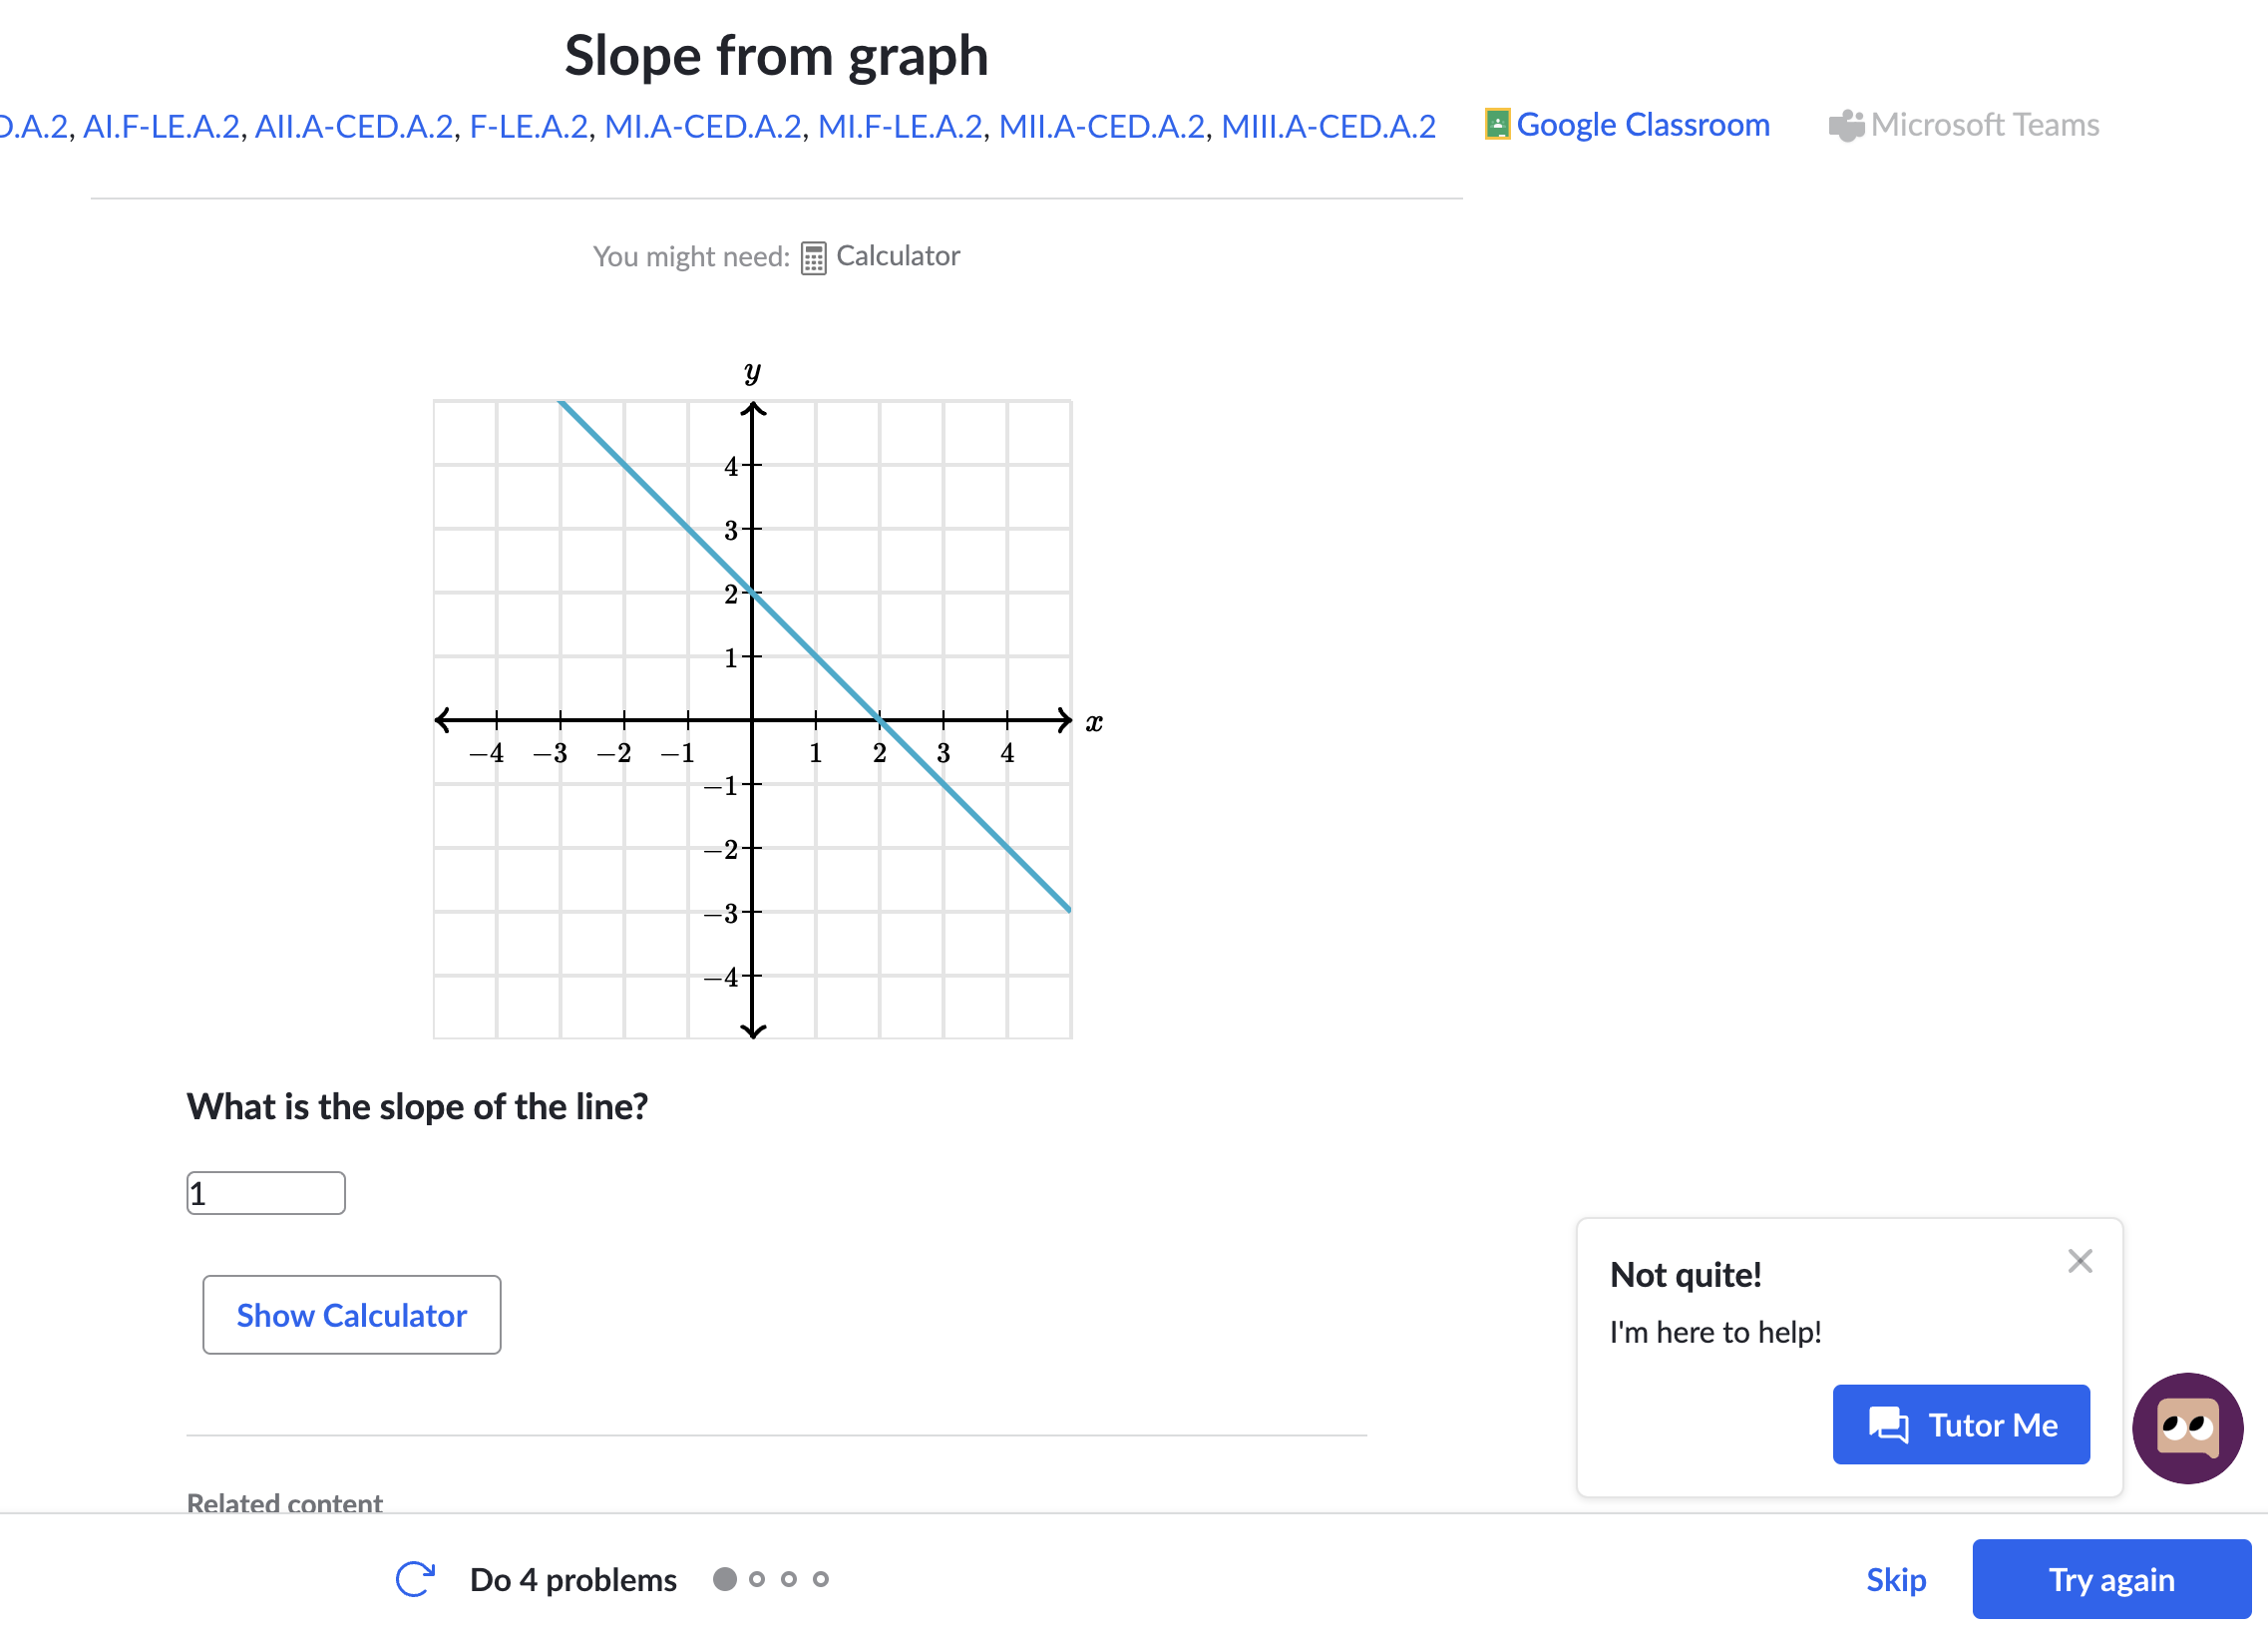Image resolution: width=2268 pixels, height=1632 pixels.
Task: Click the Google Classroom icon
Action: click(1497, 124)
